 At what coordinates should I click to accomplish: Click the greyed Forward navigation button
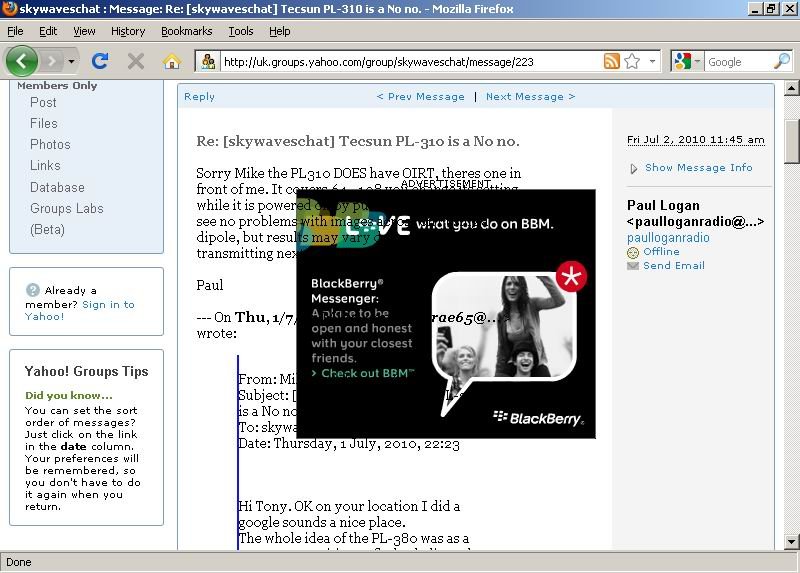point(52,62)
